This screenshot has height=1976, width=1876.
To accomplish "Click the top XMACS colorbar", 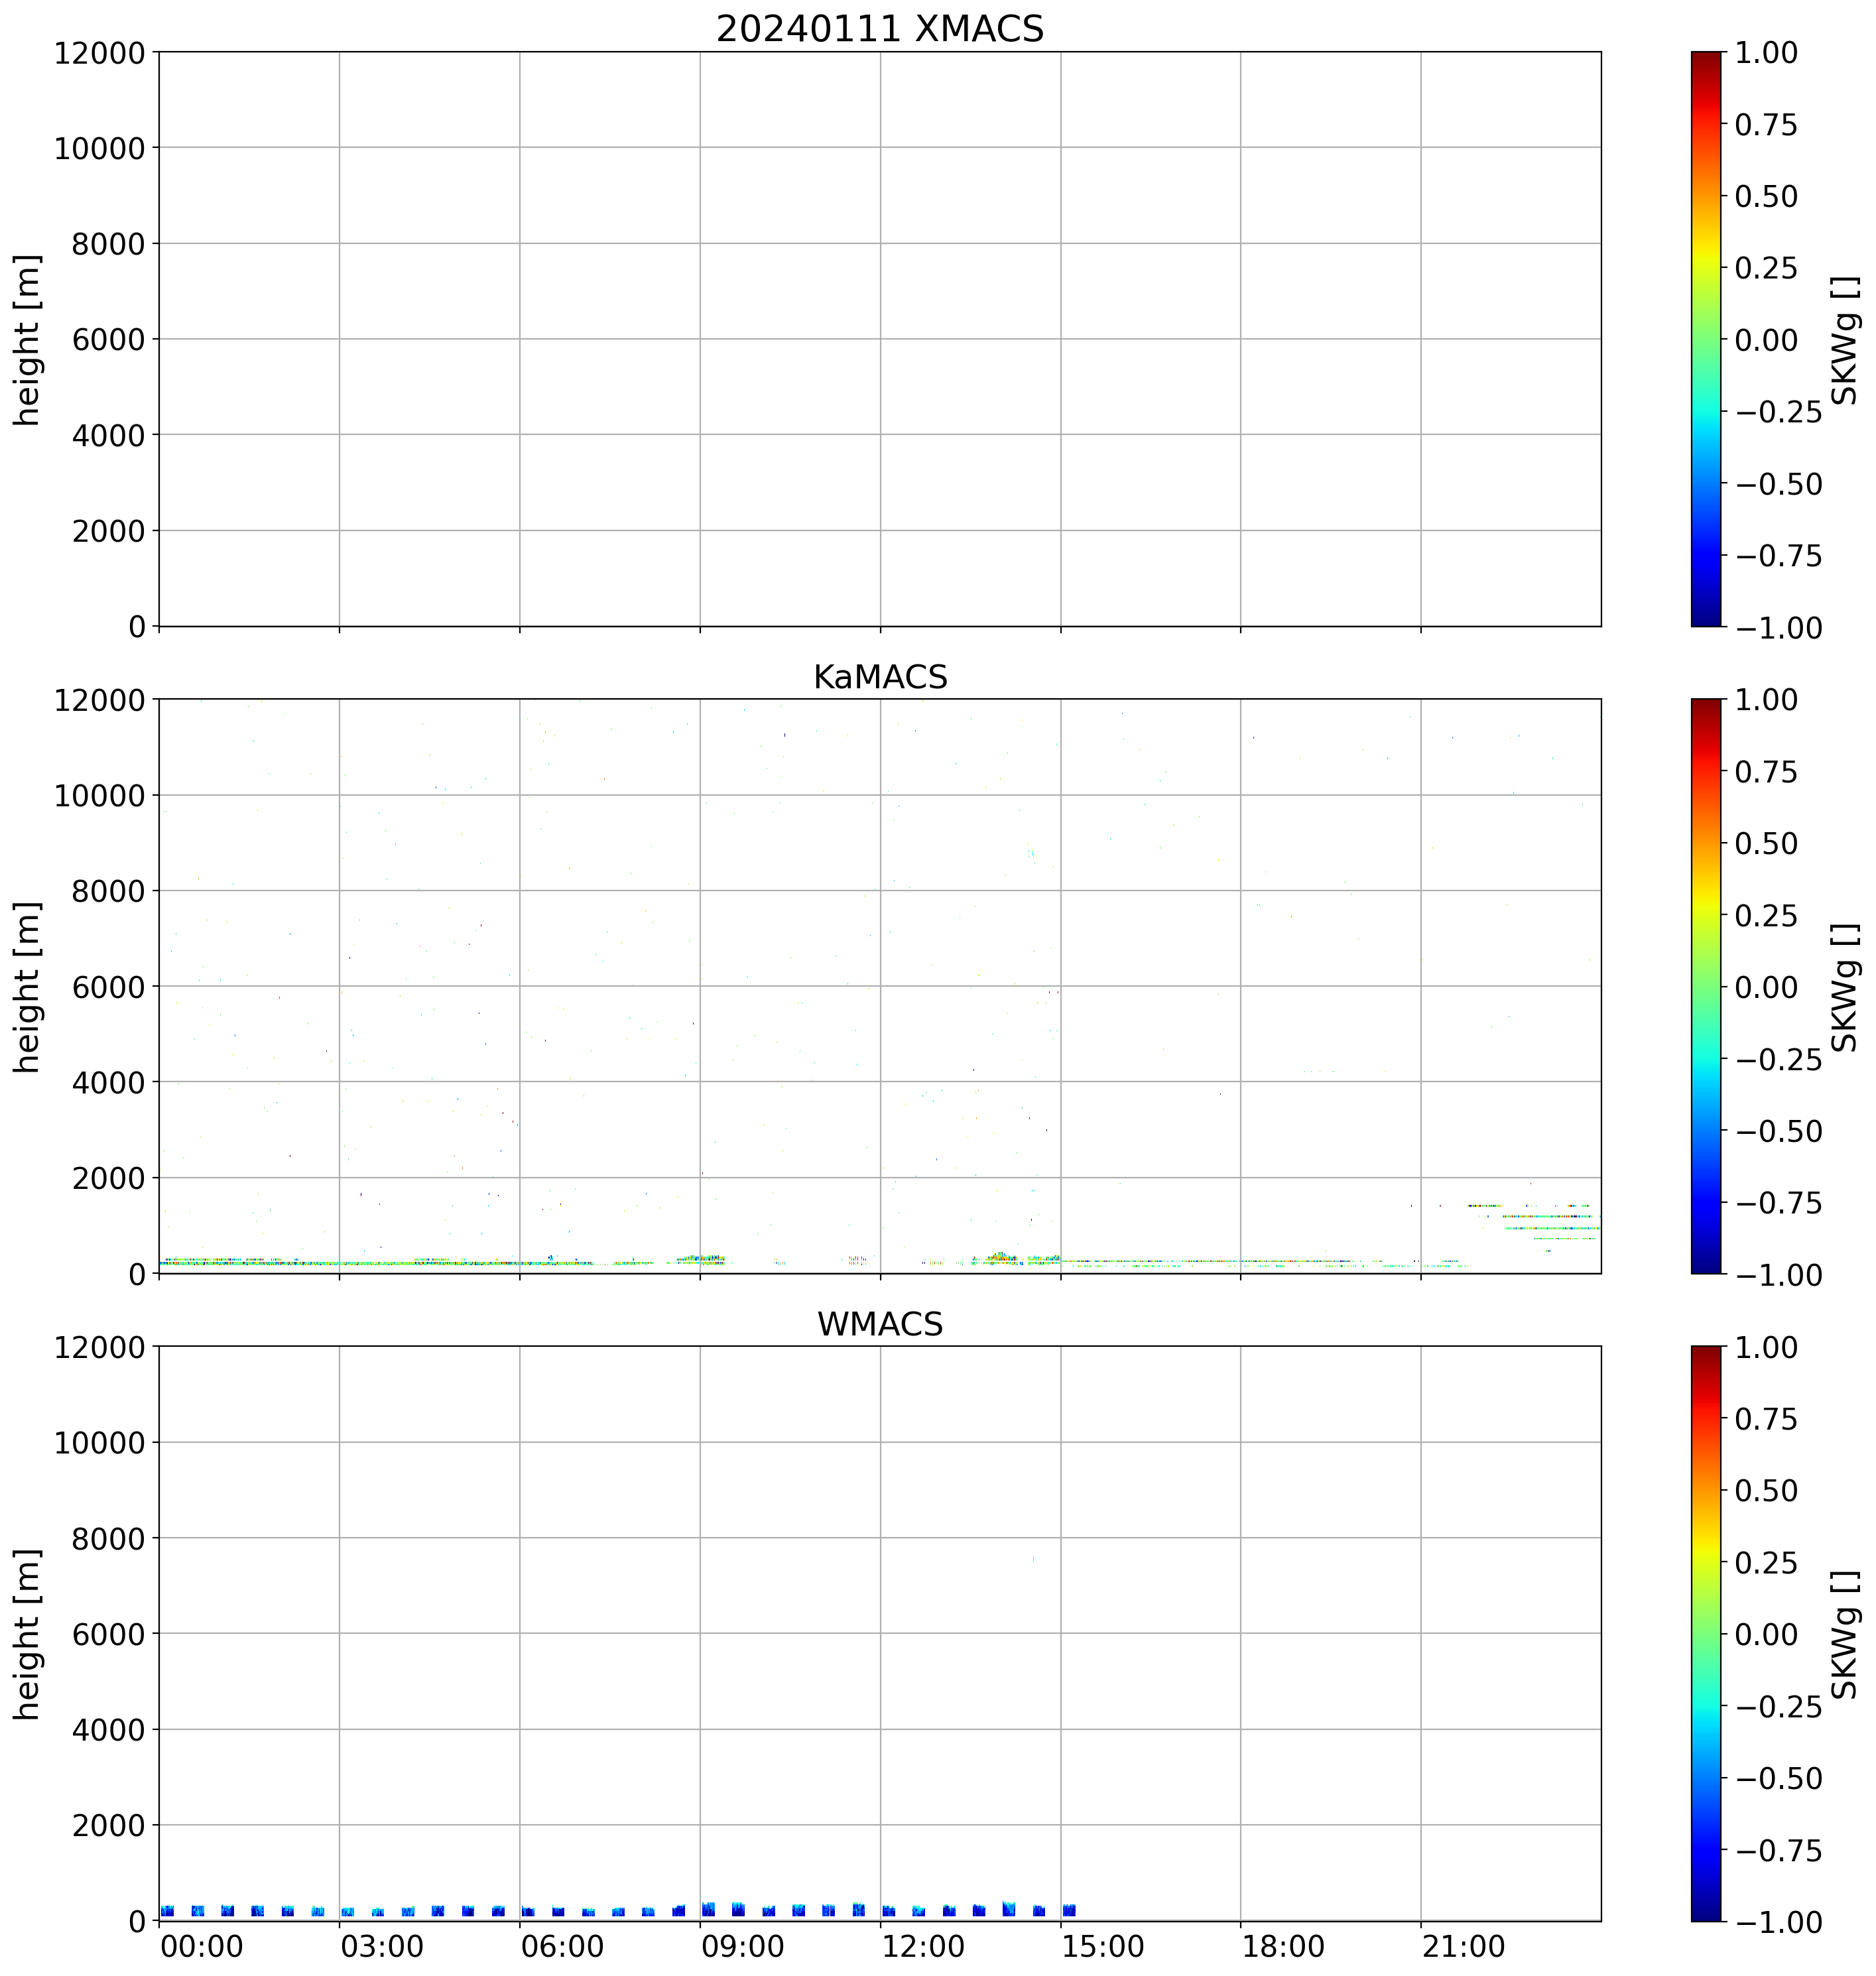I will tap(1706, 339).
